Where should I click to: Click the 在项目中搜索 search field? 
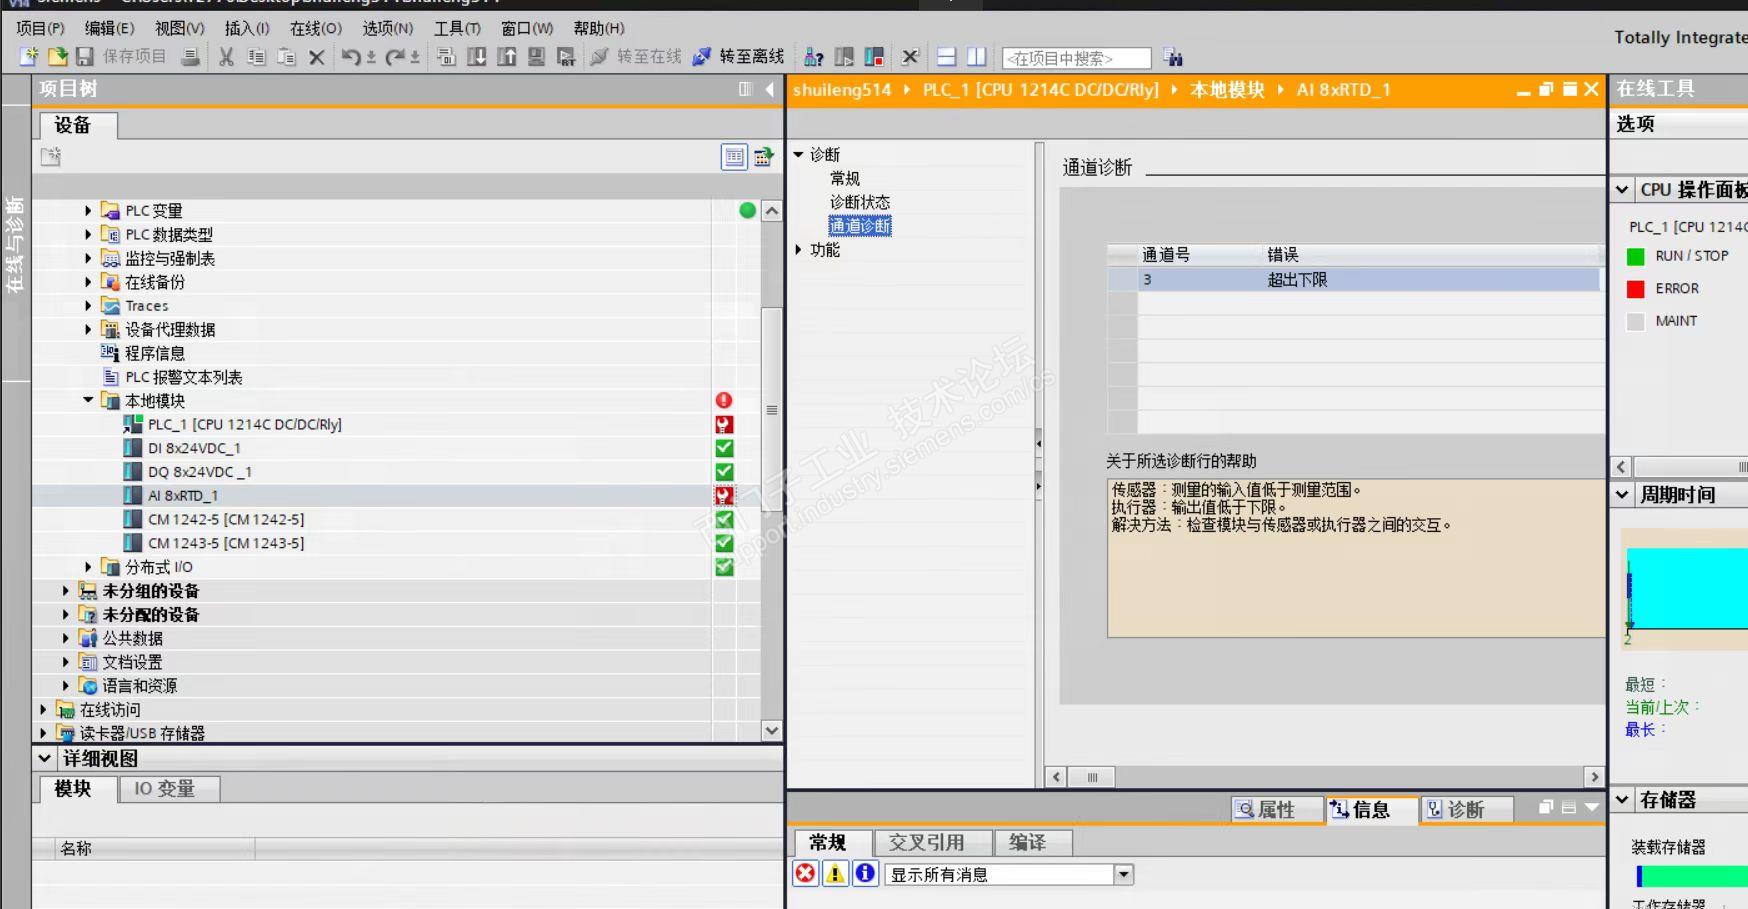[x=1076, y=59]
